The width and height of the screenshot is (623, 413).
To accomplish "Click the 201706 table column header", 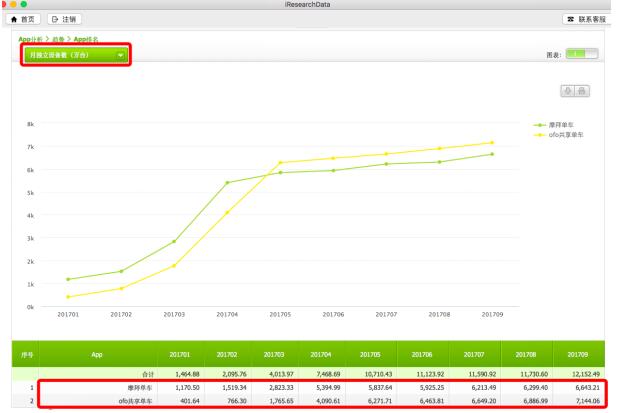I will 422,355.
